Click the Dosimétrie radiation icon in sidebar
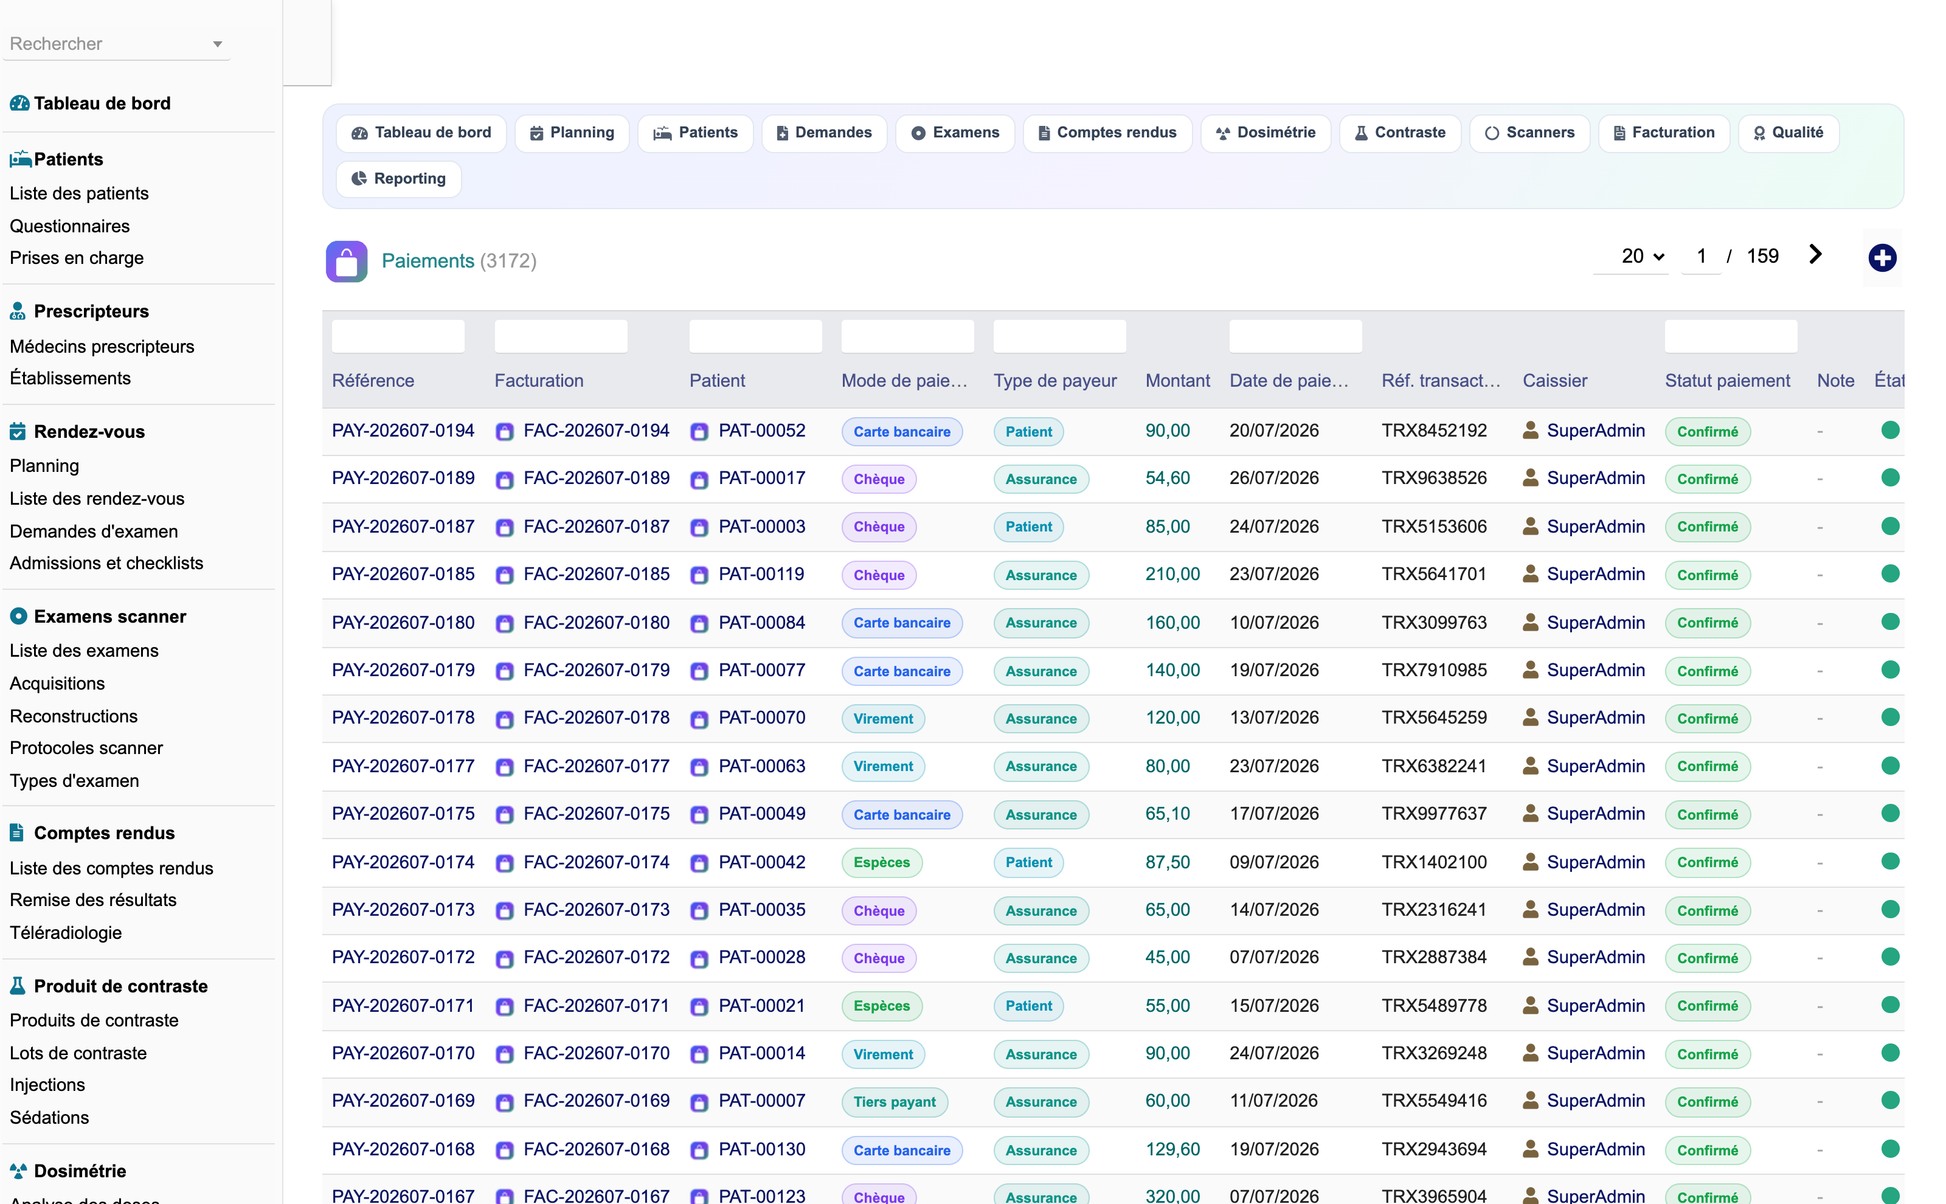Screen dimensions: 1946x1204 click(18, 1171)
